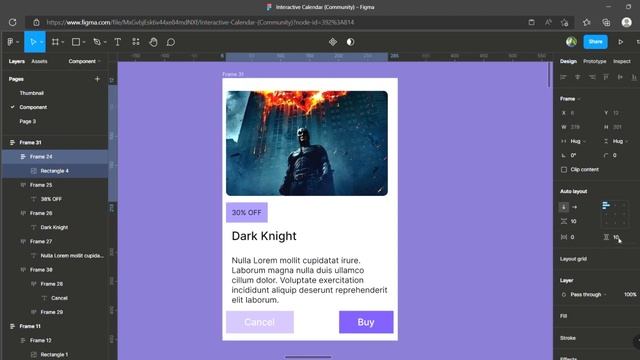Switch to the Inspect tab
This screenshot has width=640, height=360.
coord(622,61)
